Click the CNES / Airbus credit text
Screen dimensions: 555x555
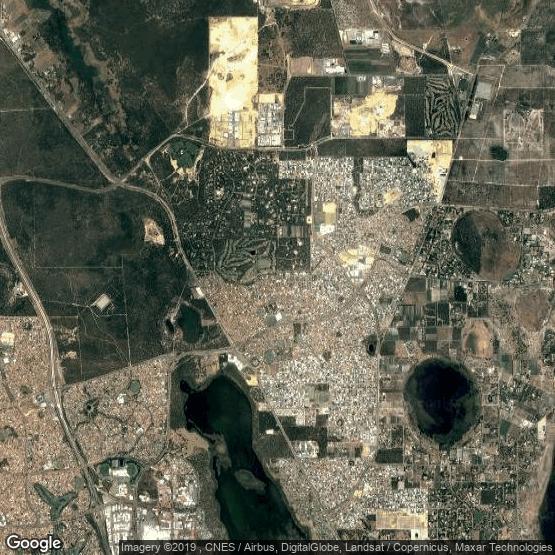click(241, 548)
